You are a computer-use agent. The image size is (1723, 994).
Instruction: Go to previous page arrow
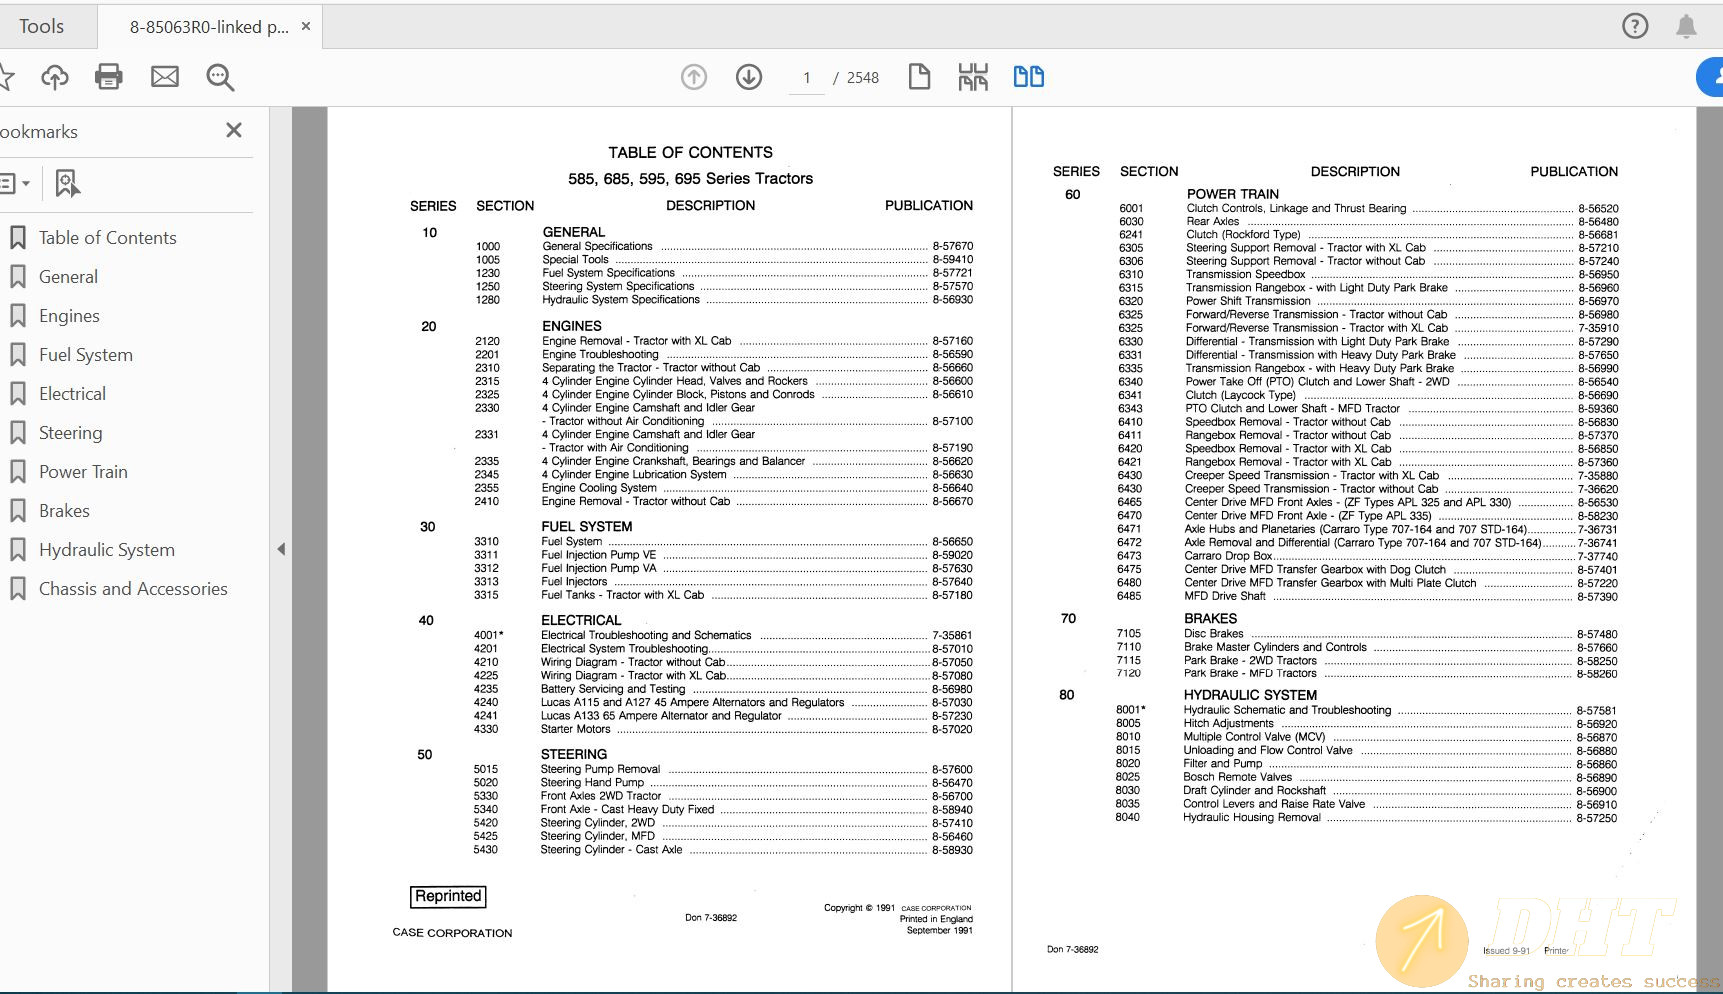(694, 77)
